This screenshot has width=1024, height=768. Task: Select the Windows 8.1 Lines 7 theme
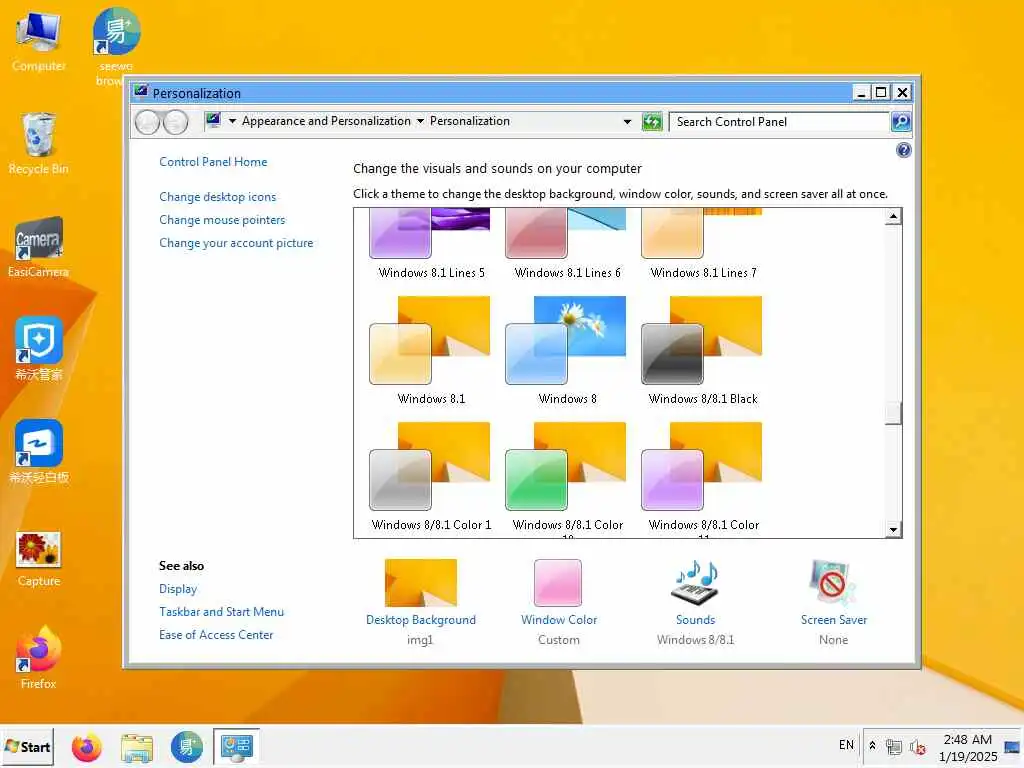[x=703, y=244]
